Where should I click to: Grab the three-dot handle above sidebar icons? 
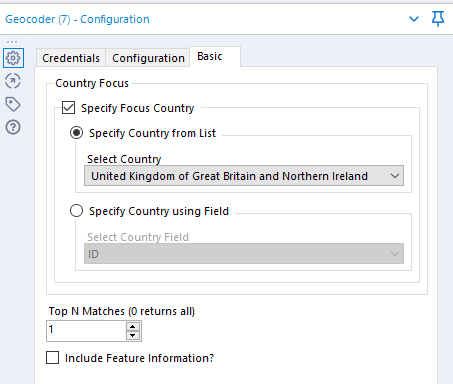12,42
